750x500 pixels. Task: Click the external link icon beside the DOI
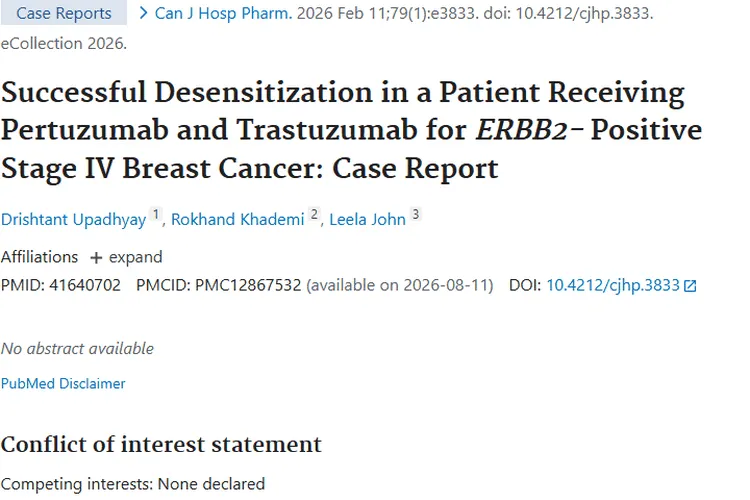coord(690,286)
